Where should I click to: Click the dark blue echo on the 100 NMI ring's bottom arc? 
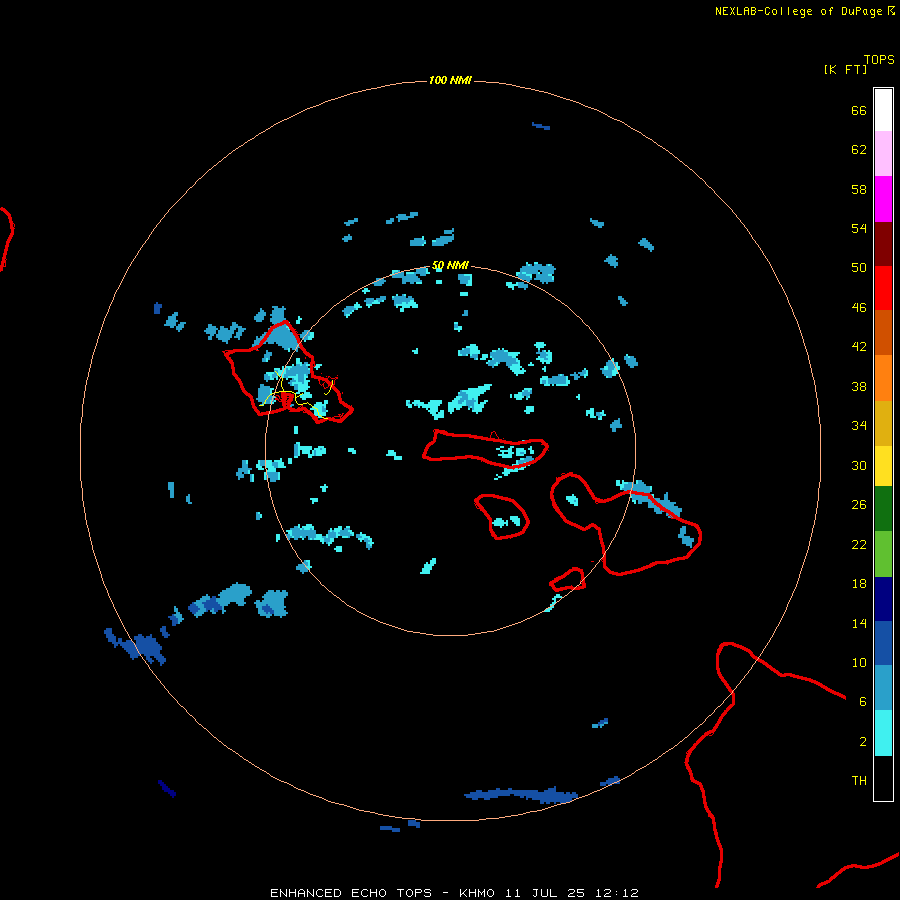[521, 795]
